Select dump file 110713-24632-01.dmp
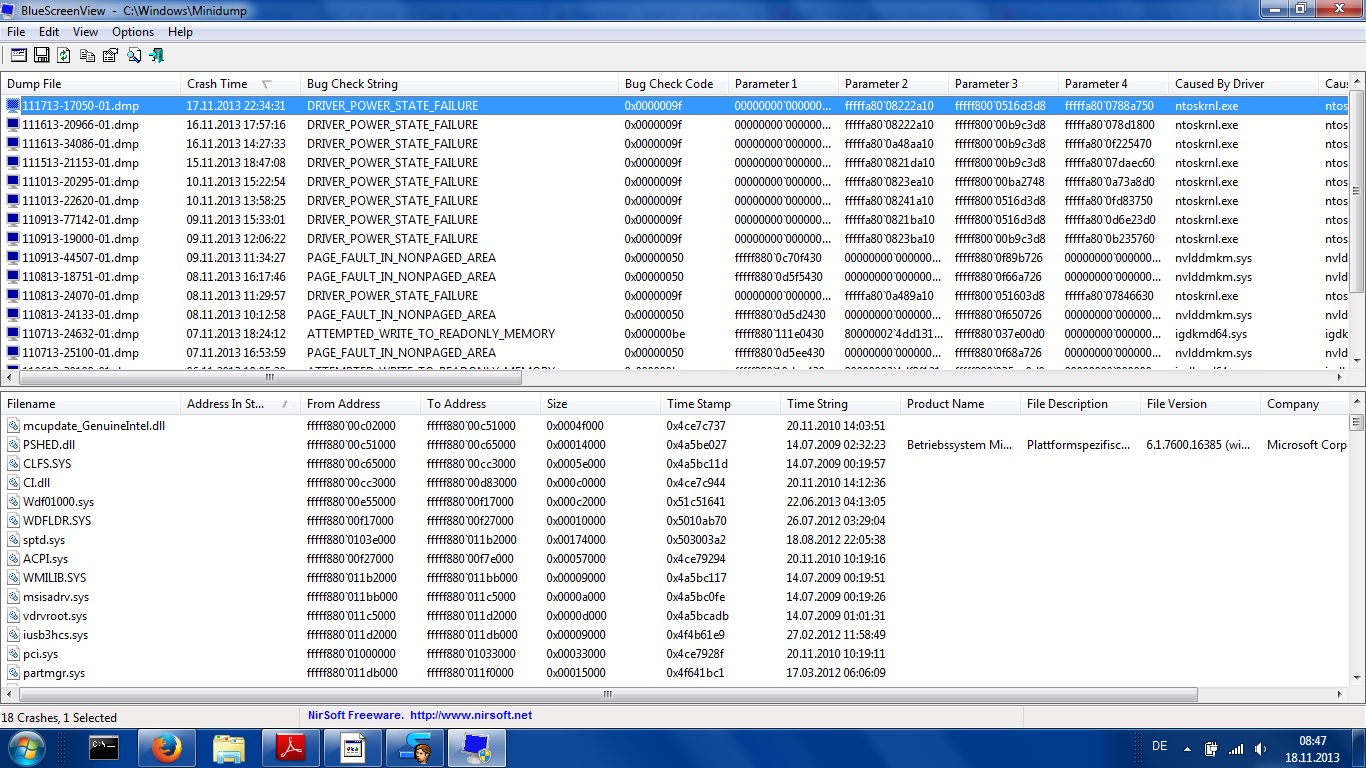This screenshot has width=1366, height=768. [80, 334]
